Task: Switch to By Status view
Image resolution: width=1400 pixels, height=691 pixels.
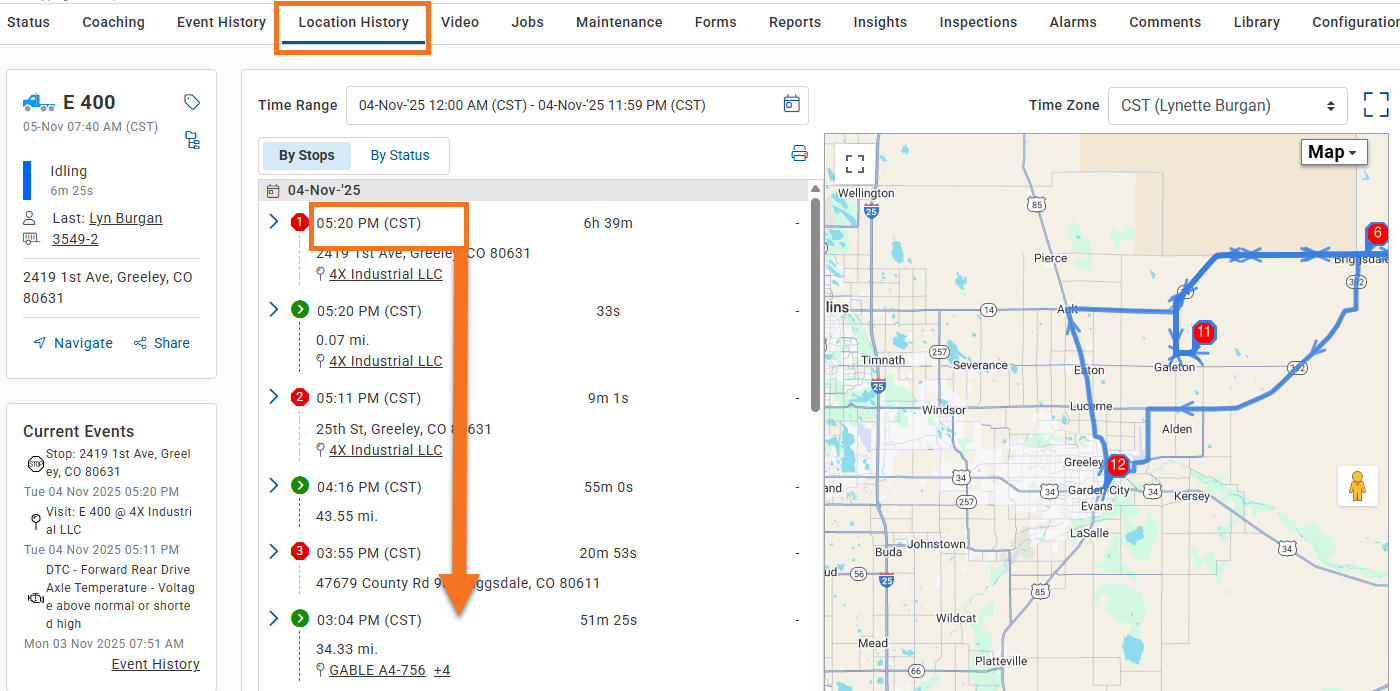Action: (x=400, y=155)
